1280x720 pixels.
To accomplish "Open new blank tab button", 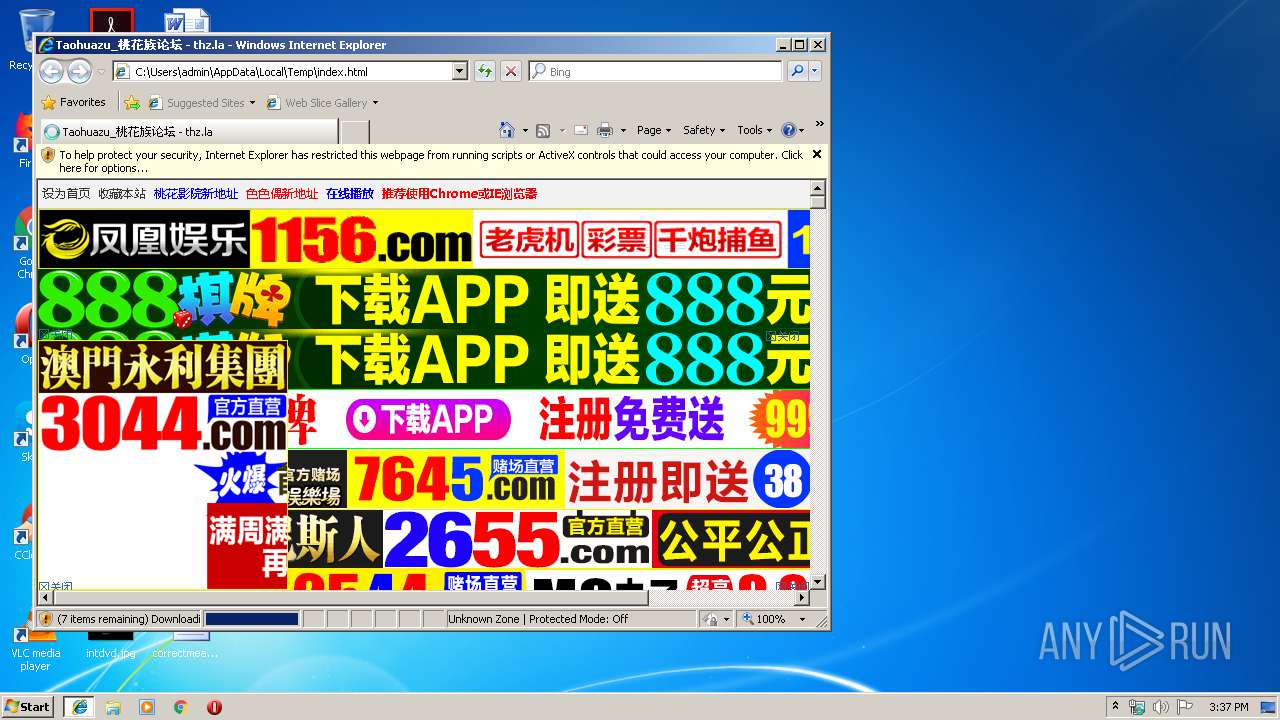I will point(355,131).
